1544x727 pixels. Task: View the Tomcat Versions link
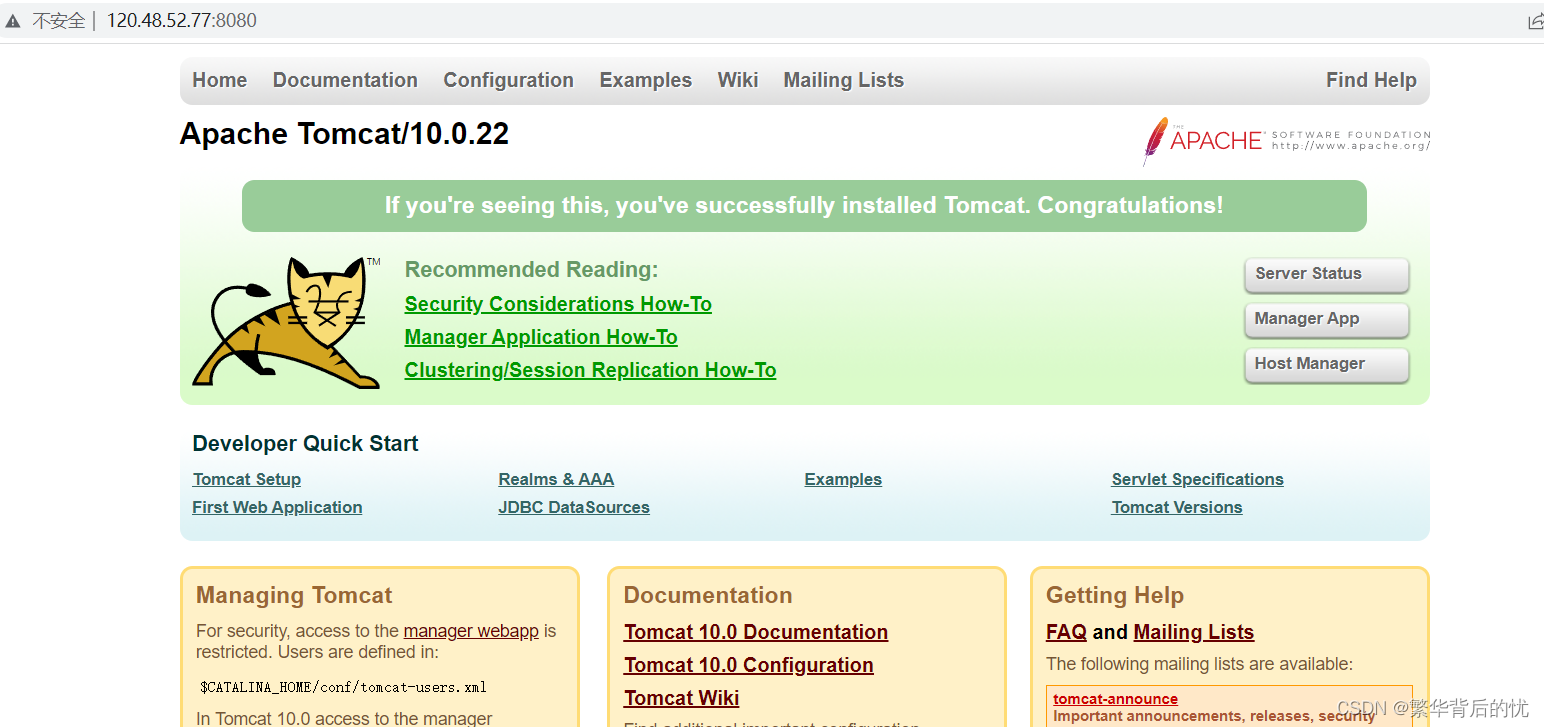(1177, 507)
